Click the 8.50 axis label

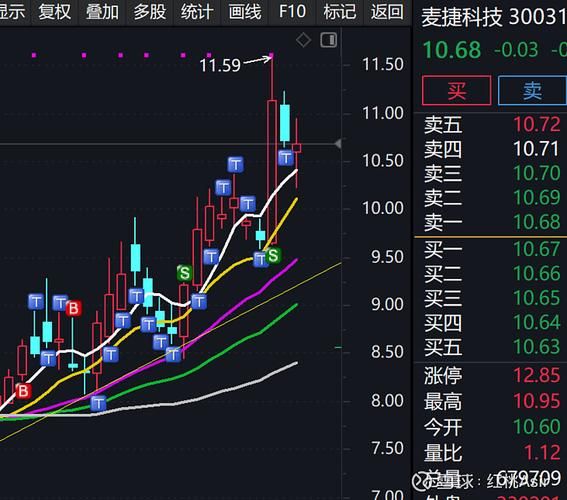(387, 352)
